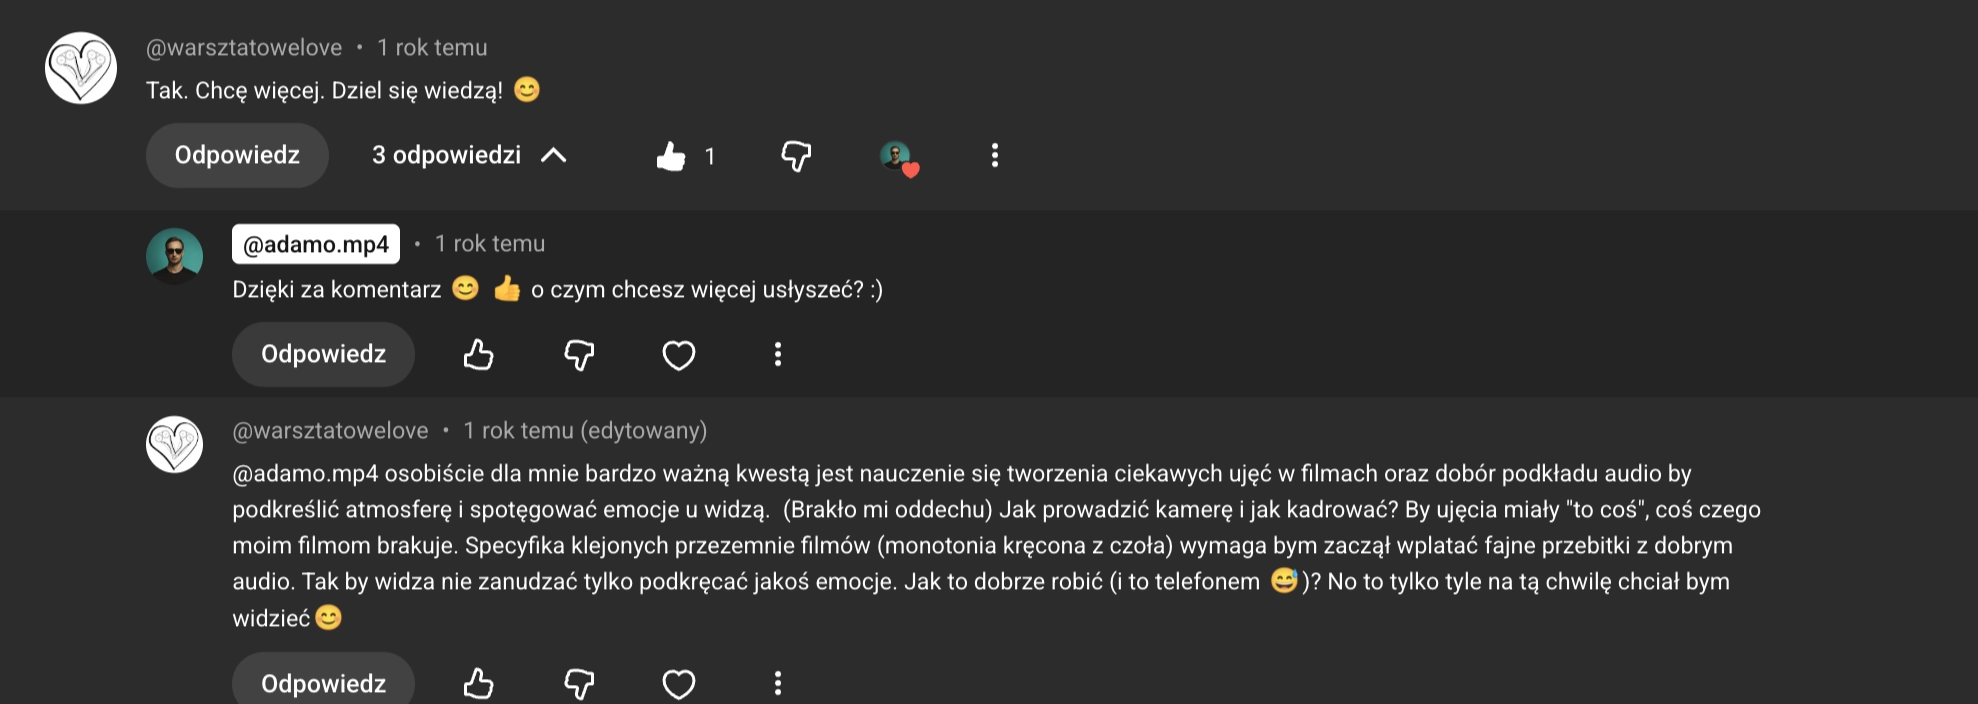Reply to the top @warsztatowelove comment
Image resolution: width=1978 pixels, height=704 pixels.
[x=237, y=156]
